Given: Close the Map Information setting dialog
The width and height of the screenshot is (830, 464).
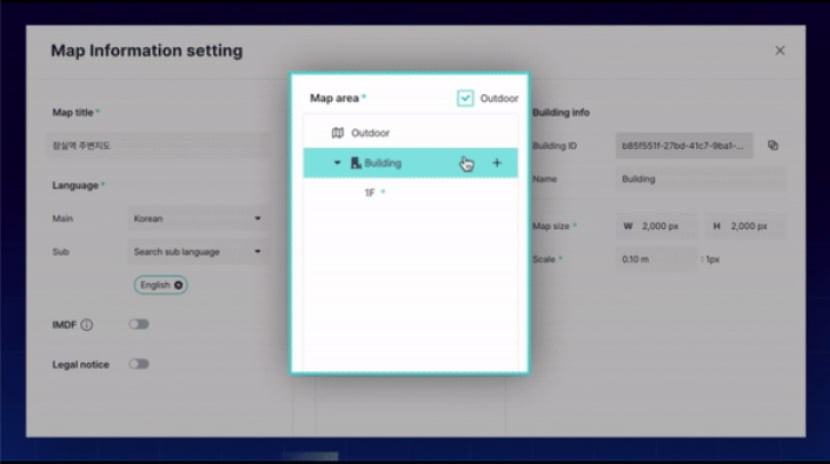Looking at the screenshot, I should (x=780, y=50).
